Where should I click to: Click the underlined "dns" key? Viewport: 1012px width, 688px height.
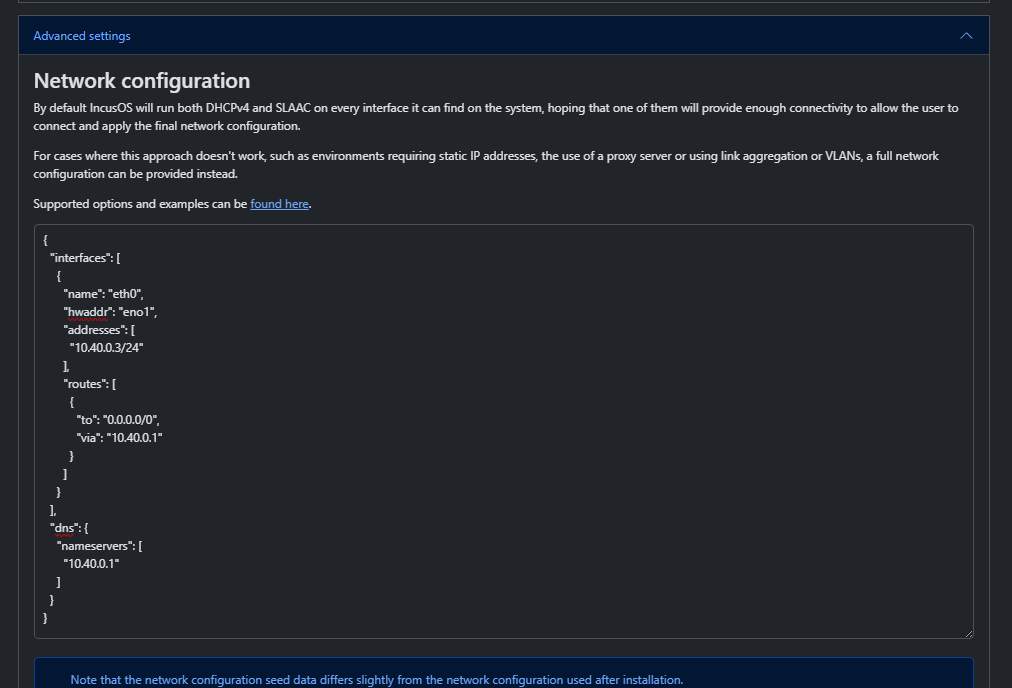point(65,528)
